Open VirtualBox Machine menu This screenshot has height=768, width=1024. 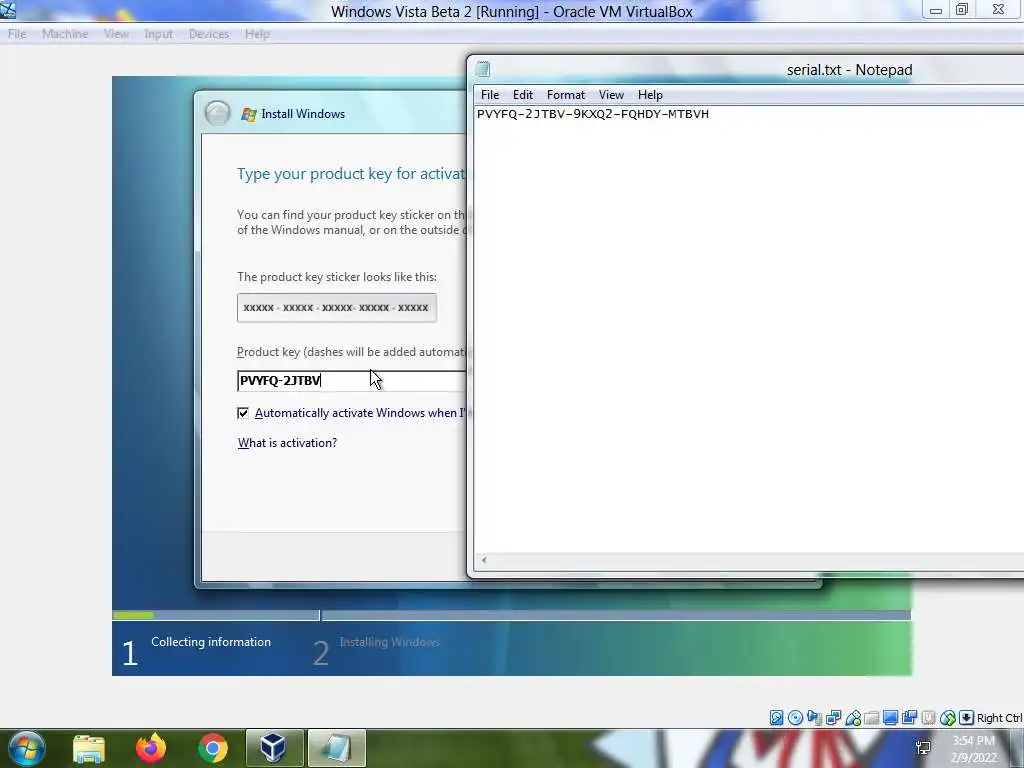[65, 34]
